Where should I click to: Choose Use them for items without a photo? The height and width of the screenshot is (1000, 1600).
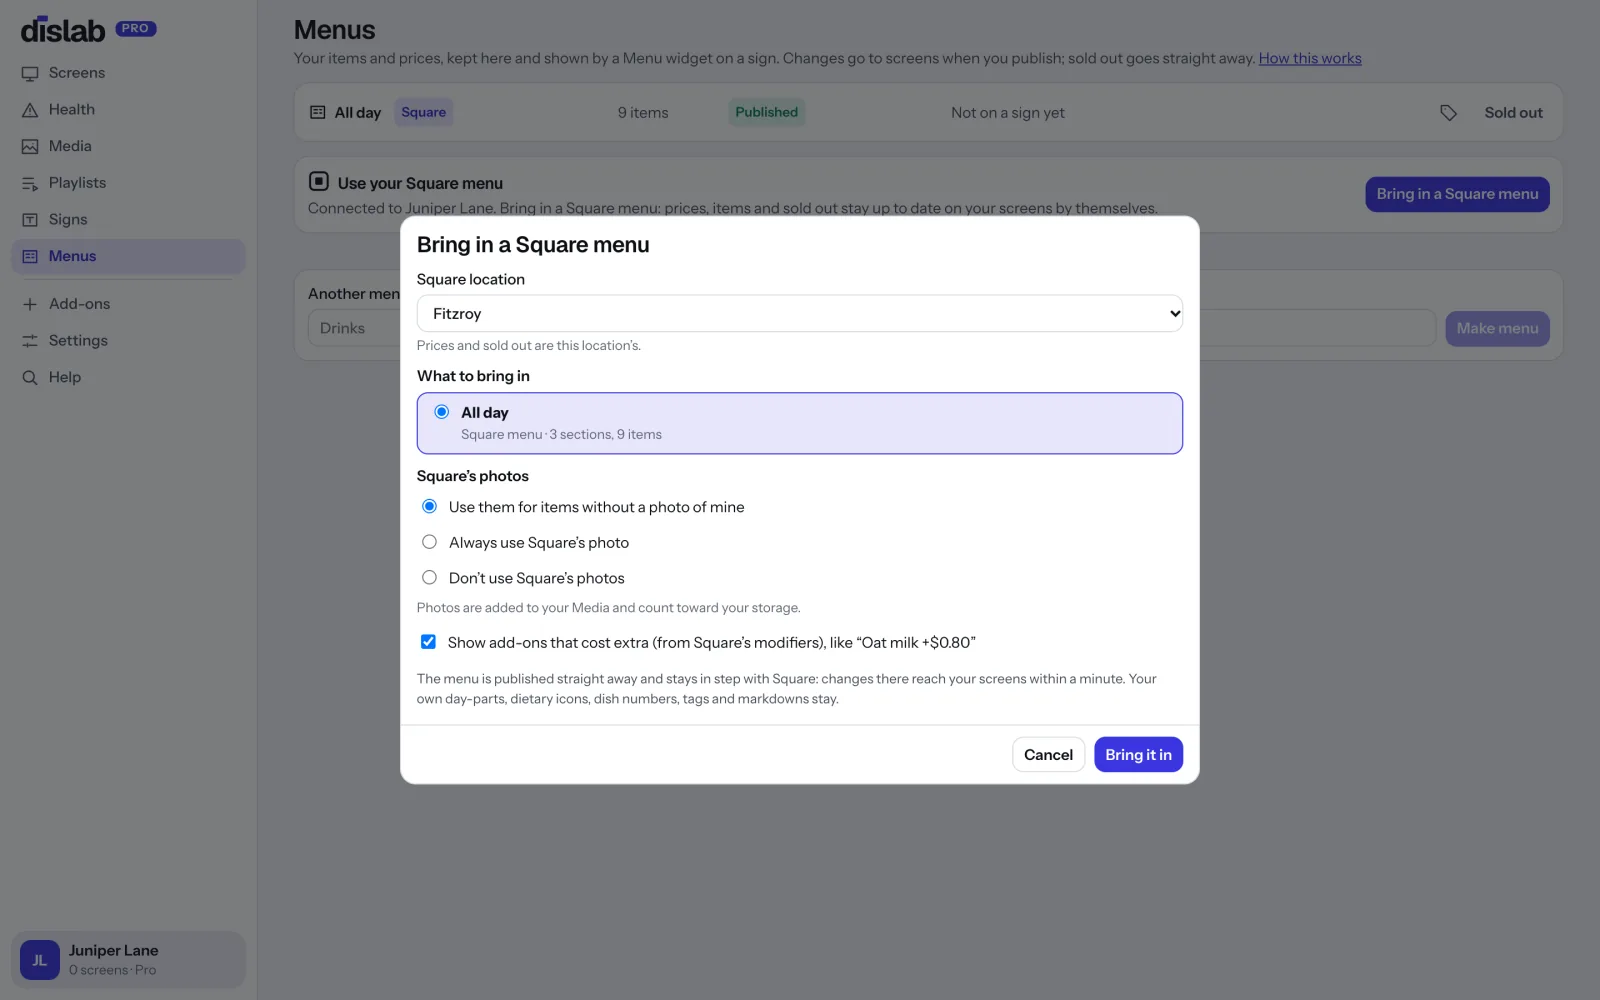(x=429, y=506)
